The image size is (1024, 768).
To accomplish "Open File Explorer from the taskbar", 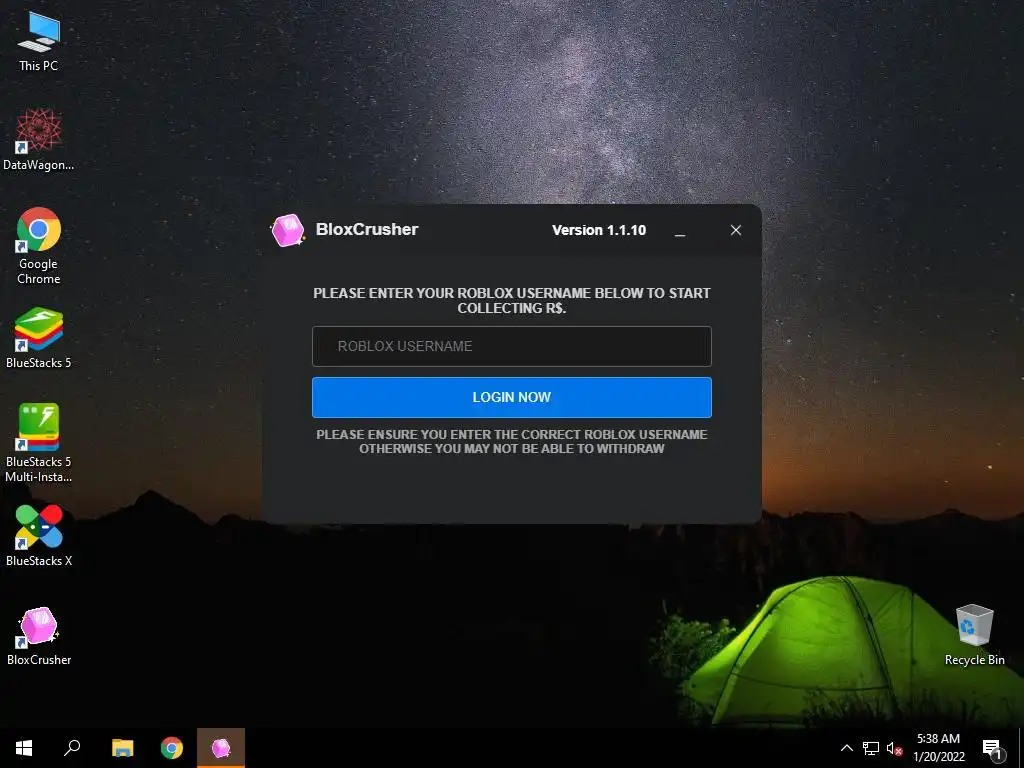I will pos(122,748).
